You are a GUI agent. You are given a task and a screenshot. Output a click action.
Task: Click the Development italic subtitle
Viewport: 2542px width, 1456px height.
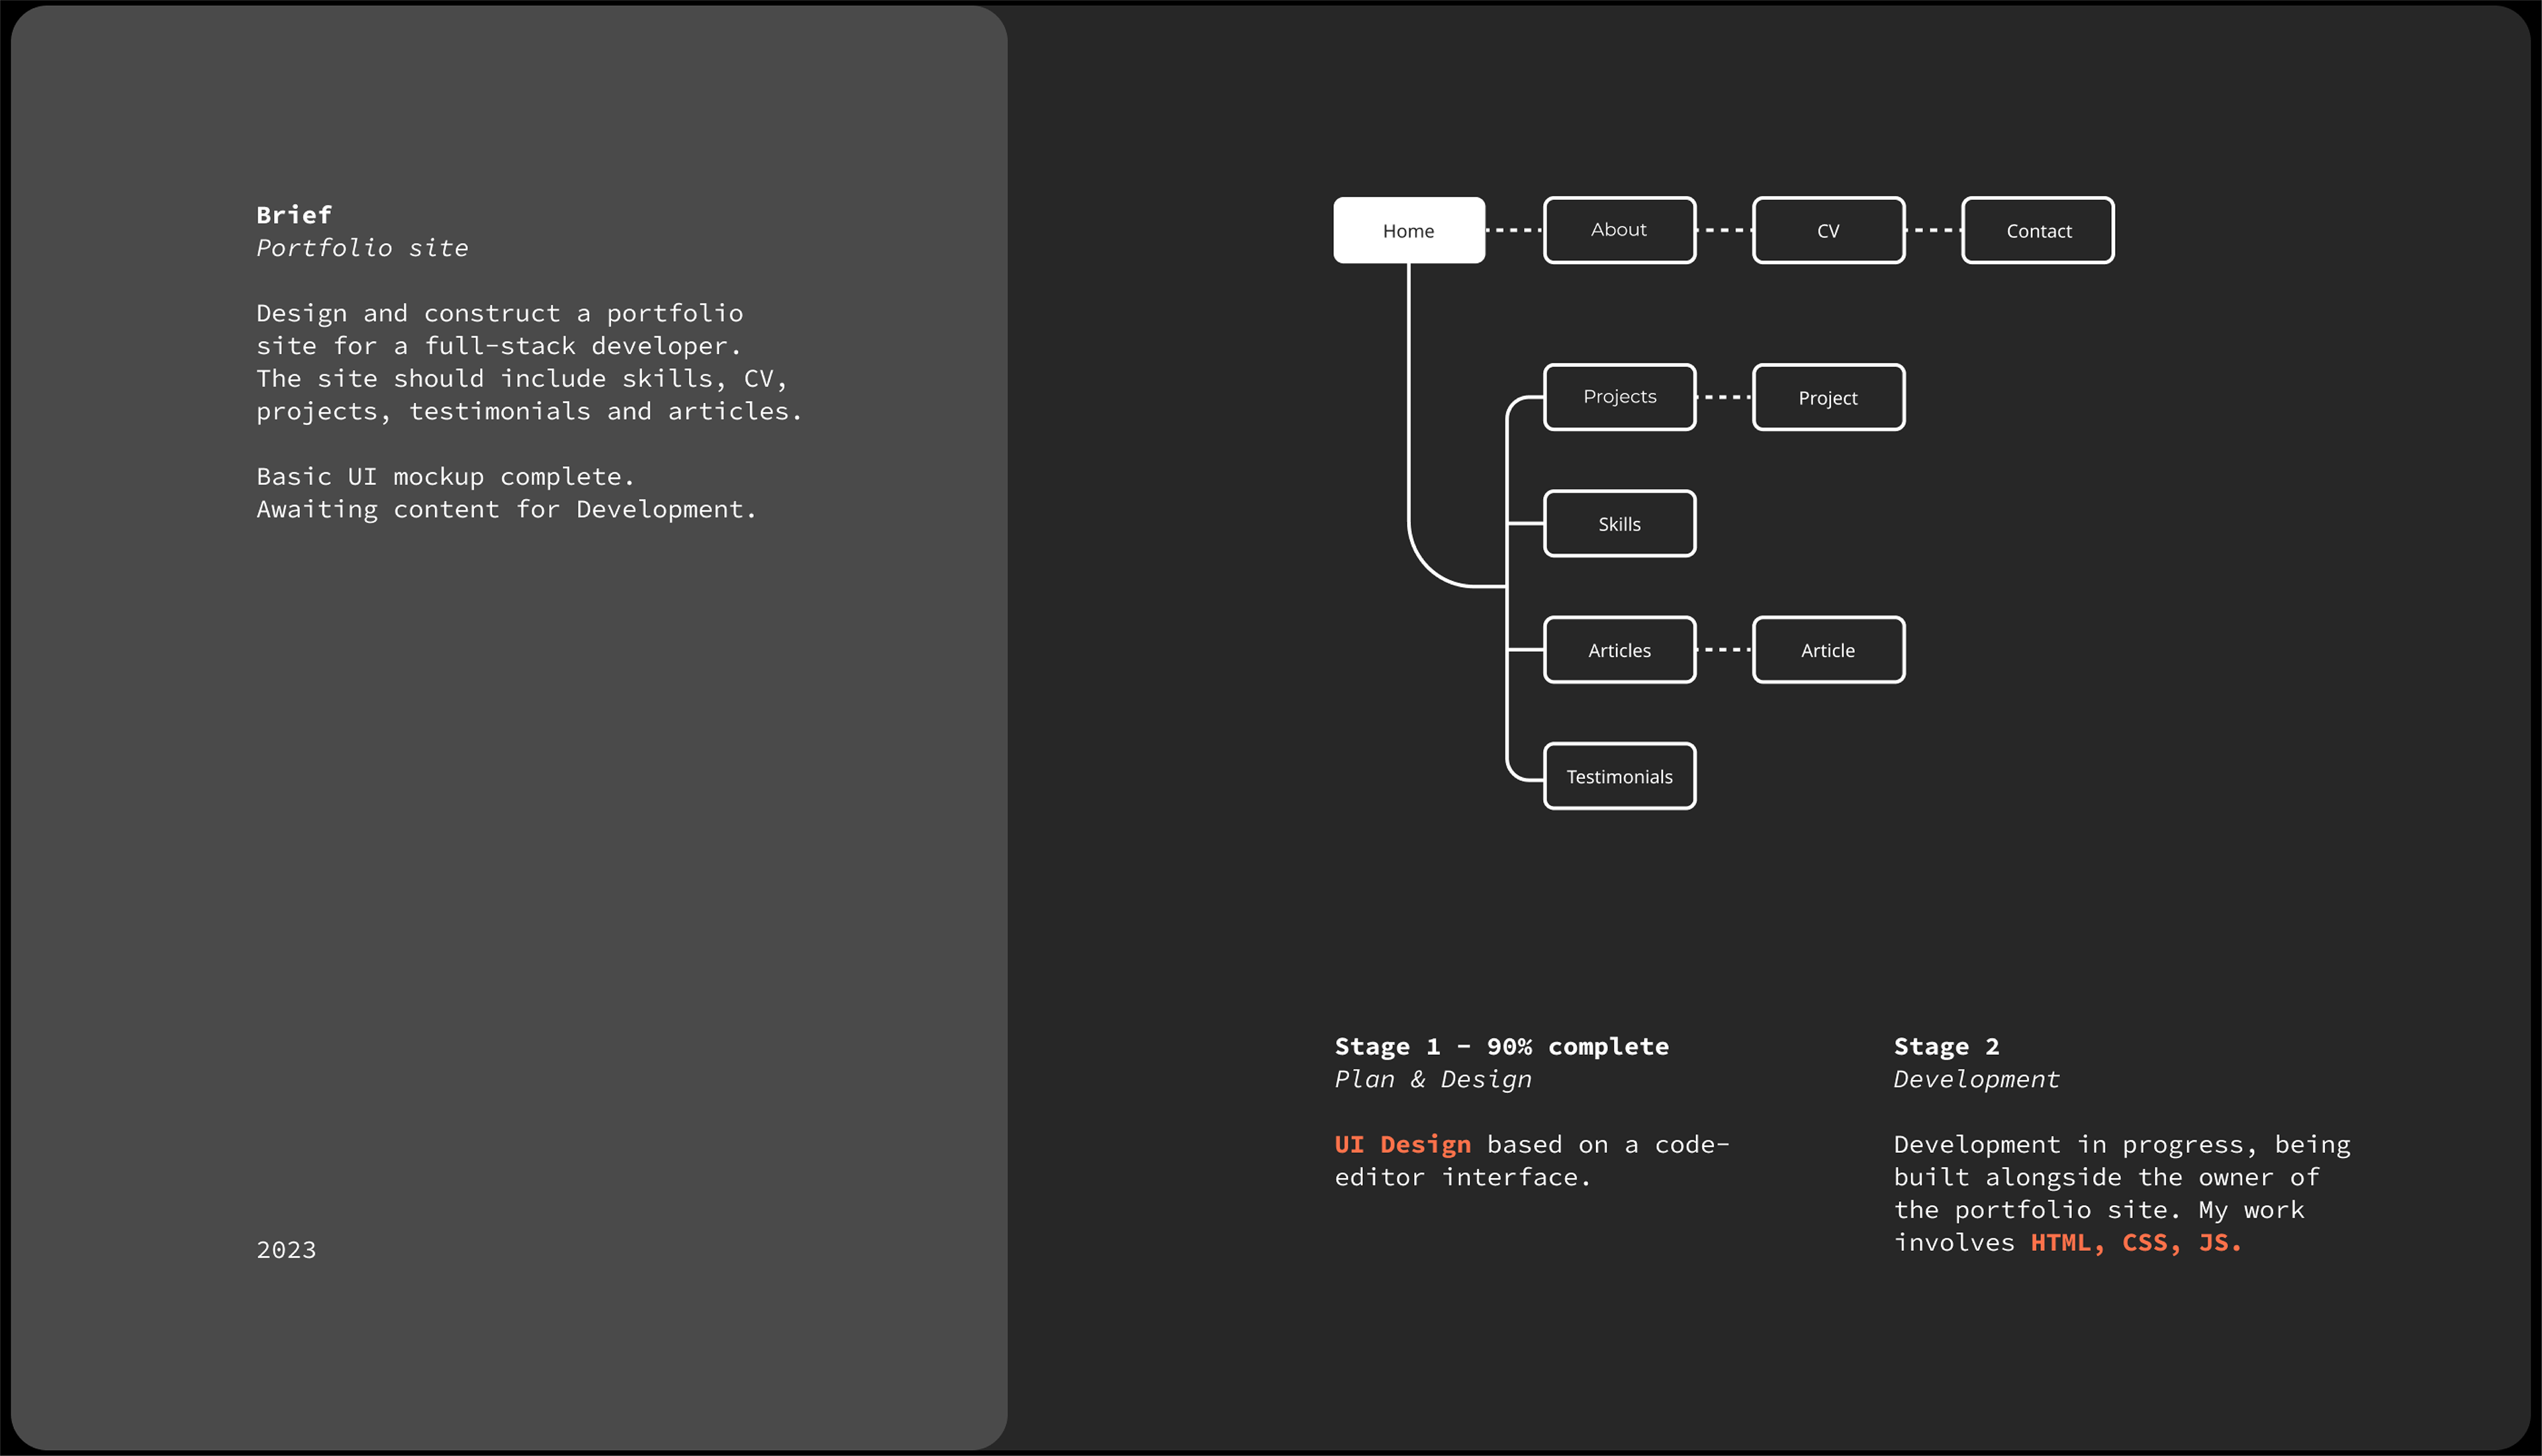[x=1976, y=1079]
